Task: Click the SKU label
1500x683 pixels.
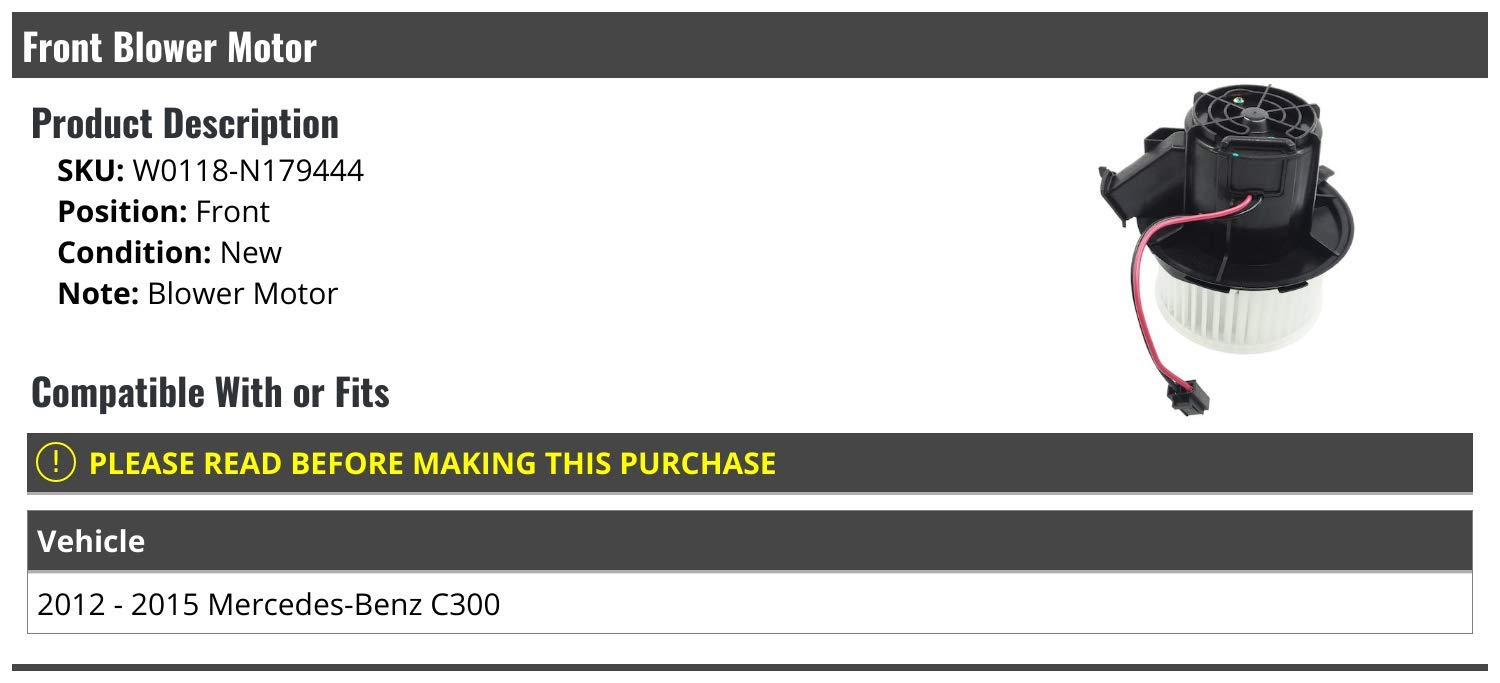Action: coord(91,171)
